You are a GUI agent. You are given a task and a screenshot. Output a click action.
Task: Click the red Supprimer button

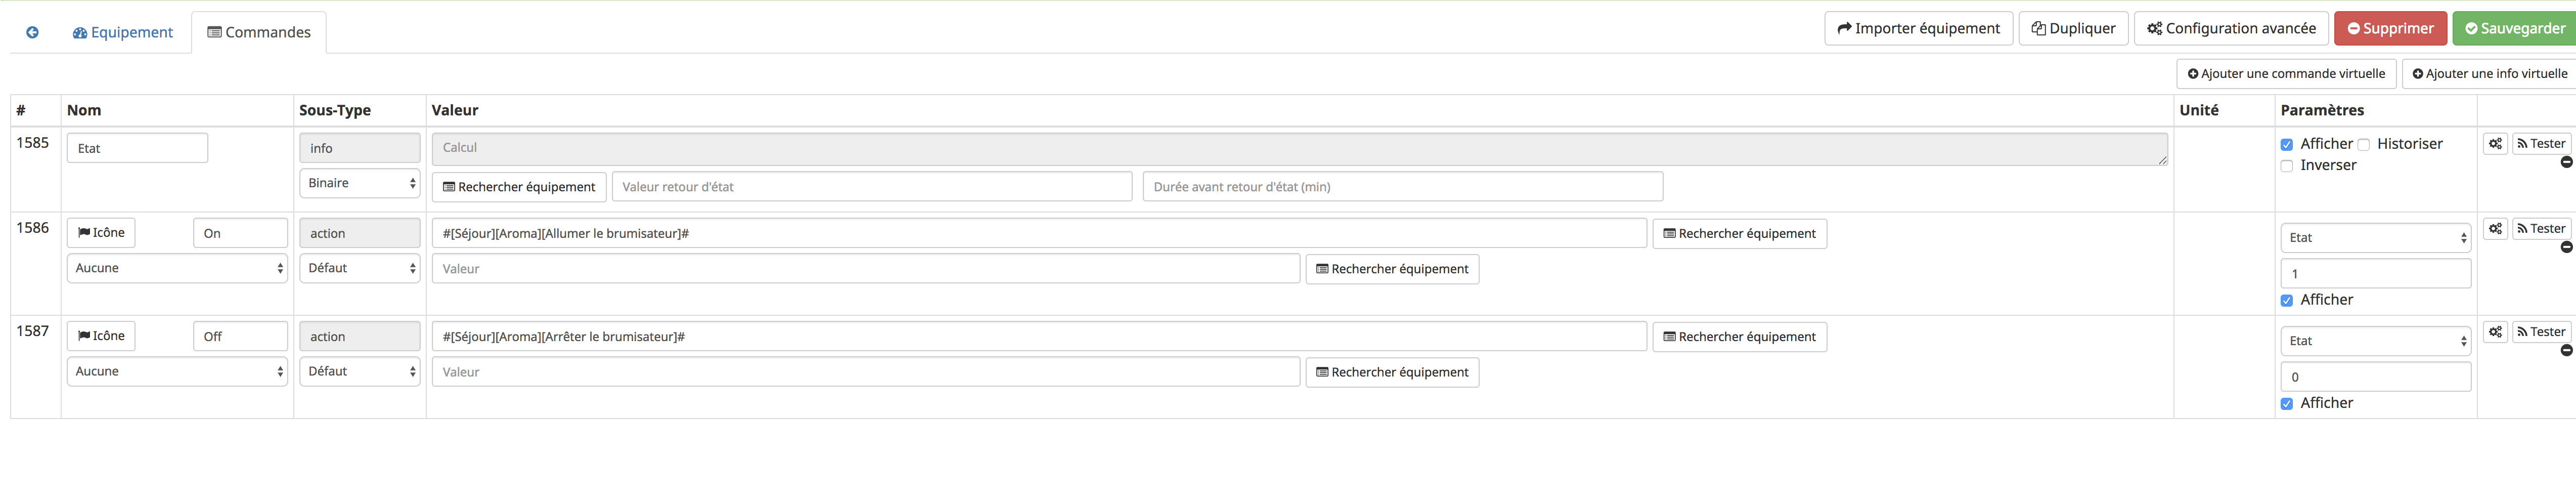point(2390,28)
